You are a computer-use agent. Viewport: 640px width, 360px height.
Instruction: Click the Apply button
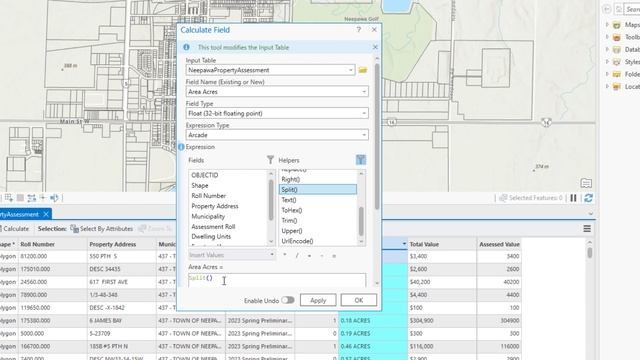click(x=318, y=300)
